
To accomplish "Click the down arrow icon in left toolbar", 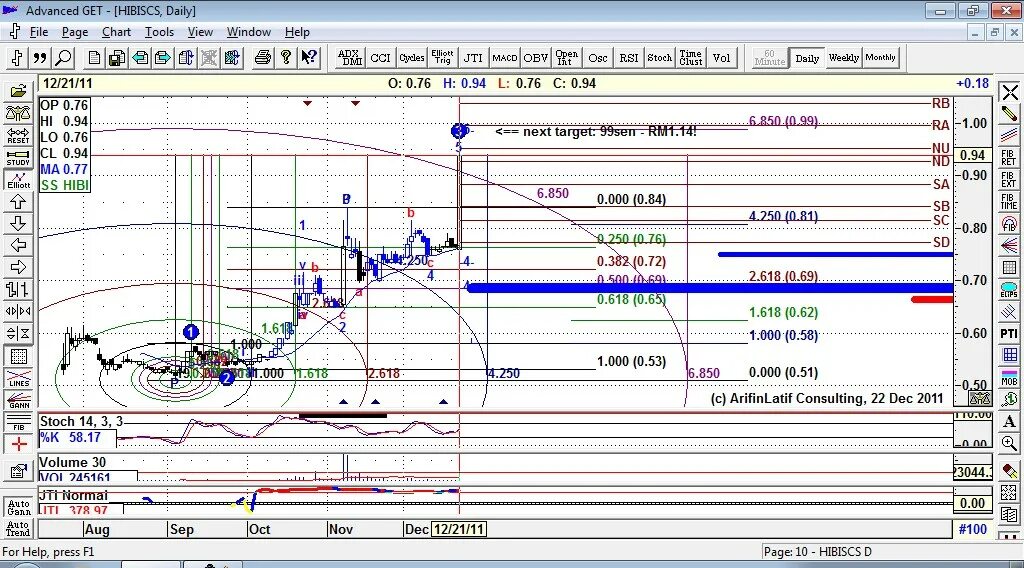I will coord(18,223).
